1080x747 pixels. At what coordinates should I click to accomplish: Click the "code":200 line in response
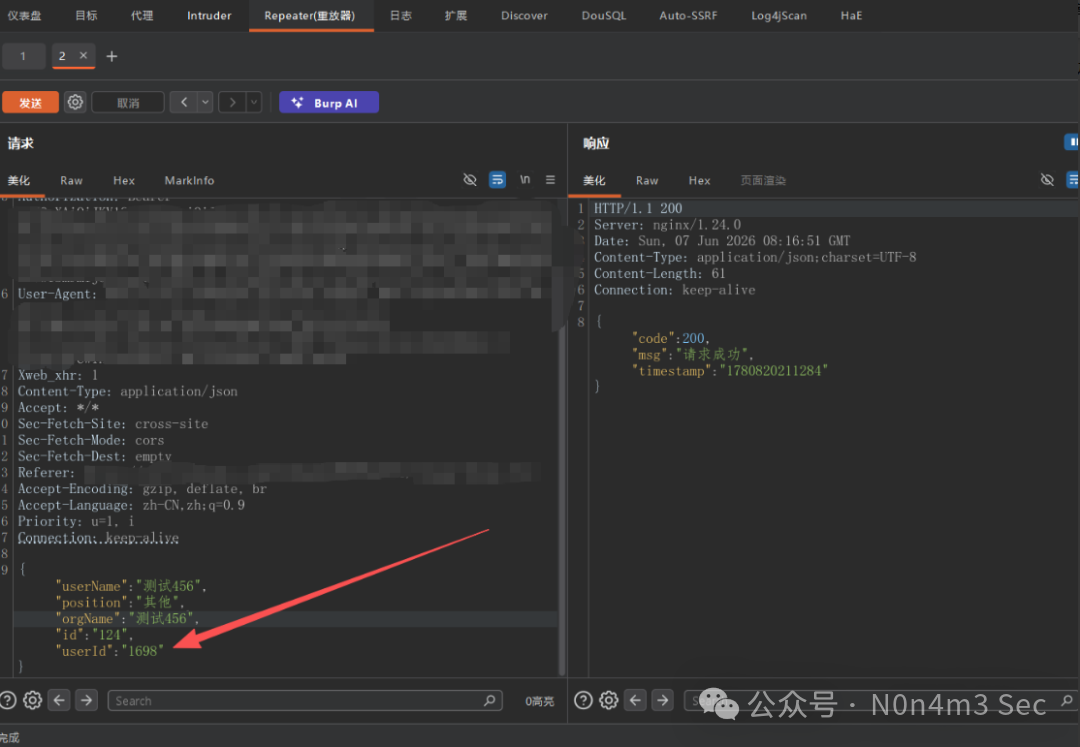670,339
